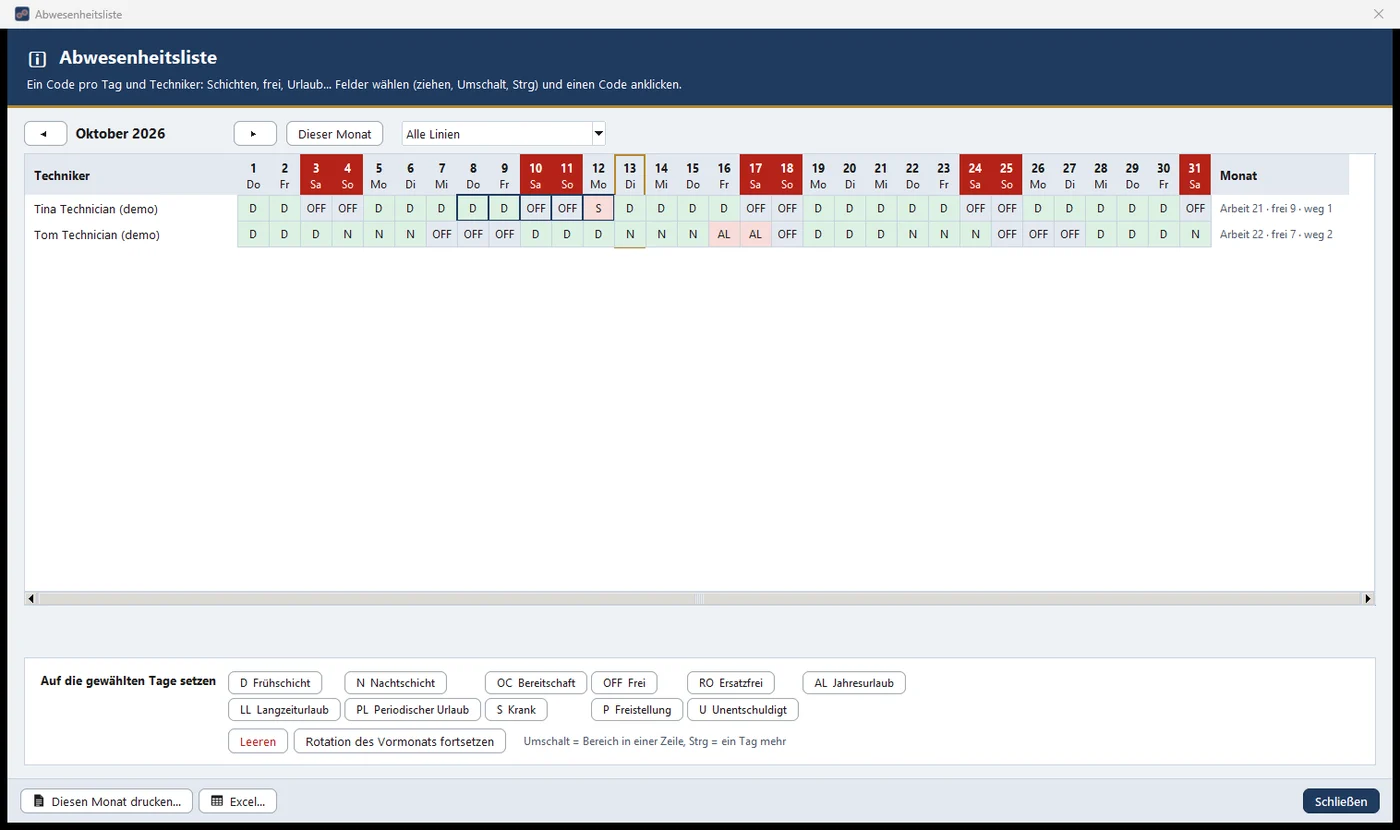
Task: Click the Tina Technician (demo) row name
Action: click(96, 209)
